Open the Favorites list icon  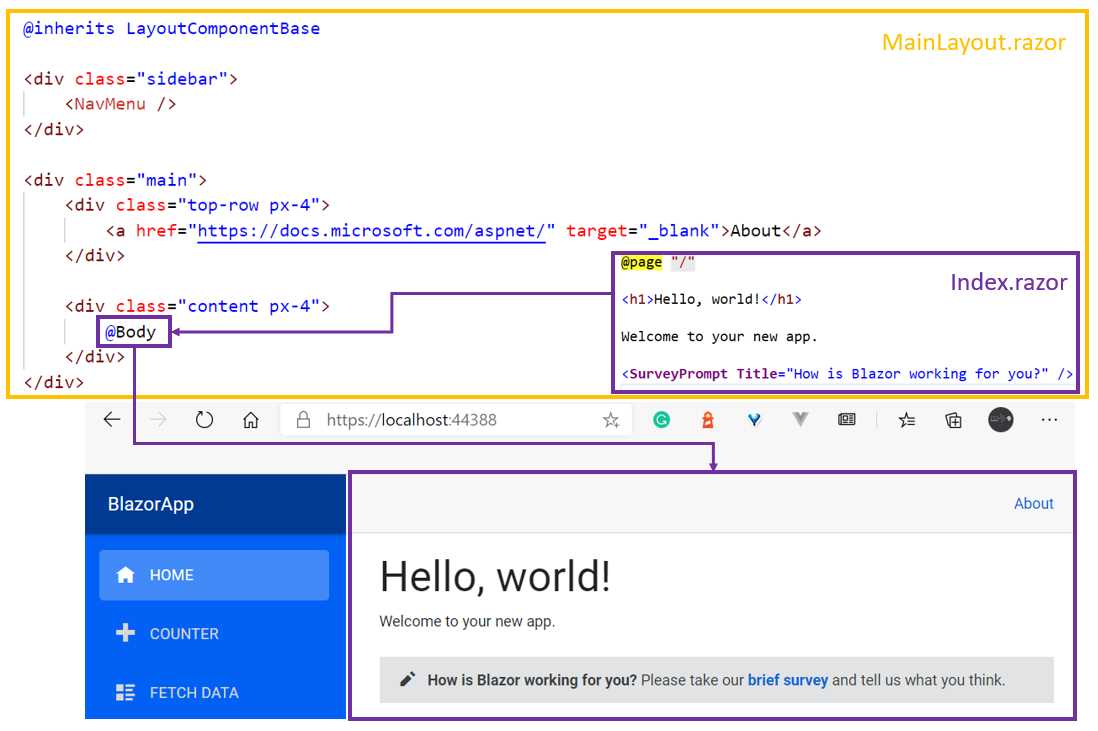click(x=907, y=420)
